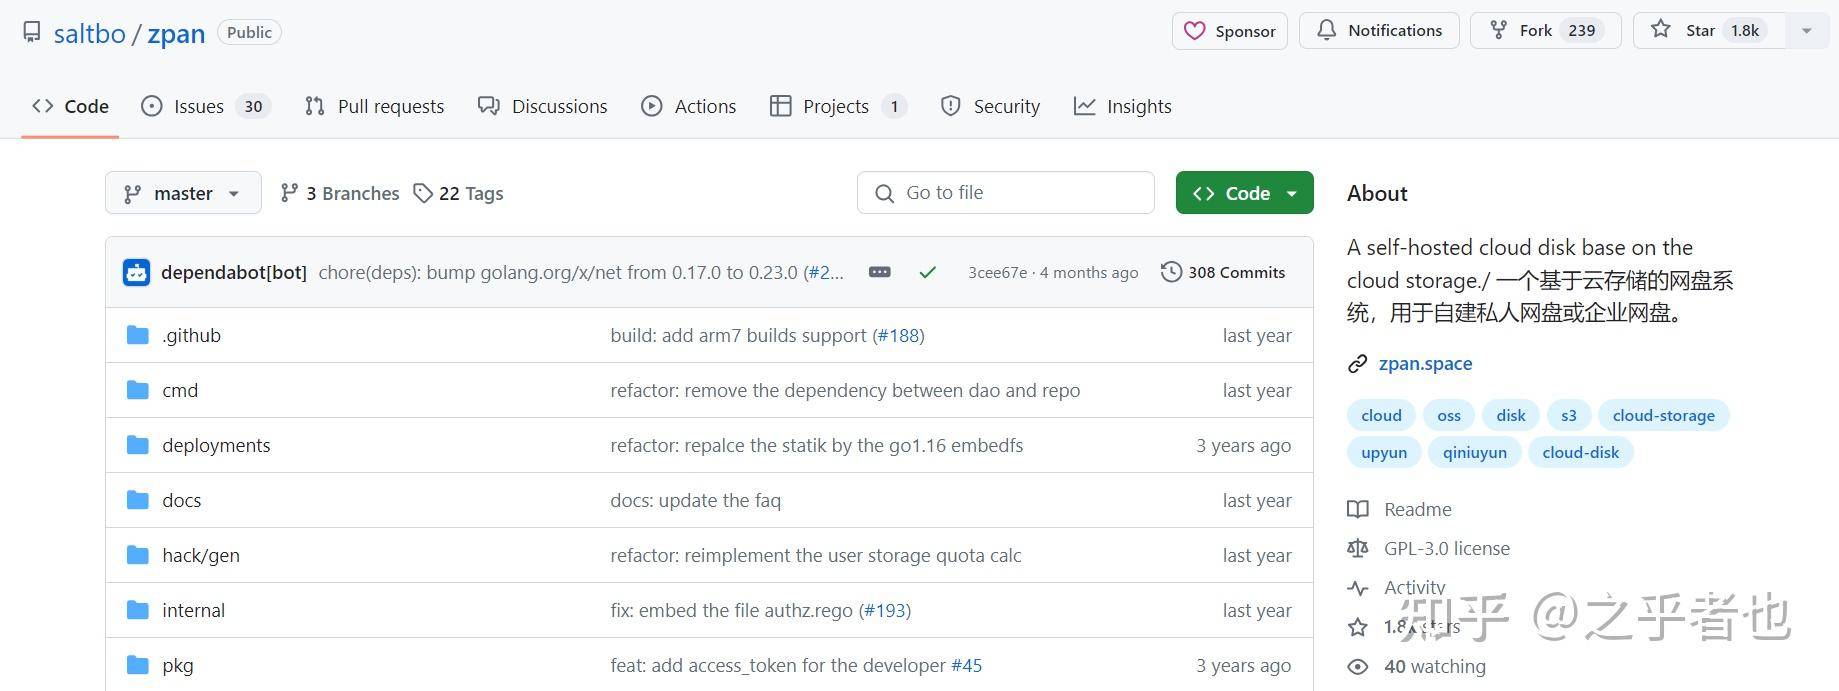1839x691 pixels.
Task: Focus the Go to file search field
Action: point(1005,192)
